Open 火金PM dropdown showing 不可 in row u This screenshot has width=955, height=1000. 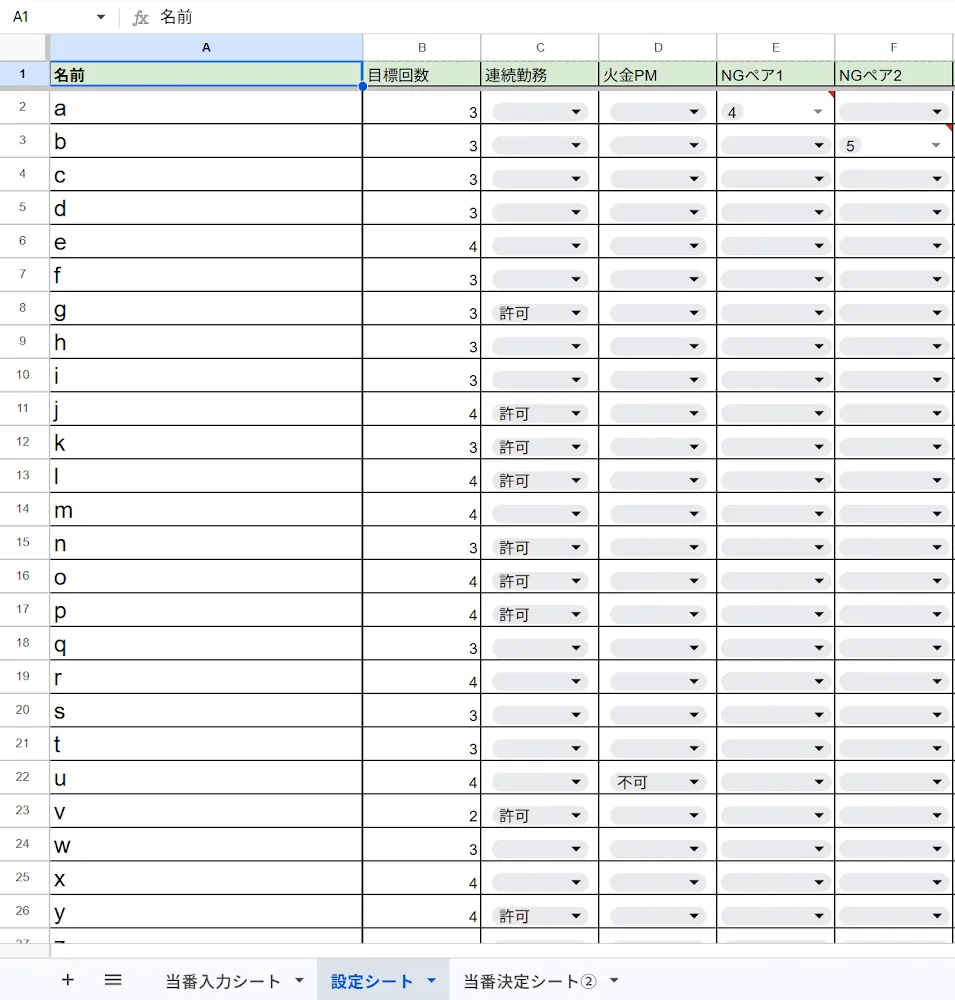(x=658, y=782)
